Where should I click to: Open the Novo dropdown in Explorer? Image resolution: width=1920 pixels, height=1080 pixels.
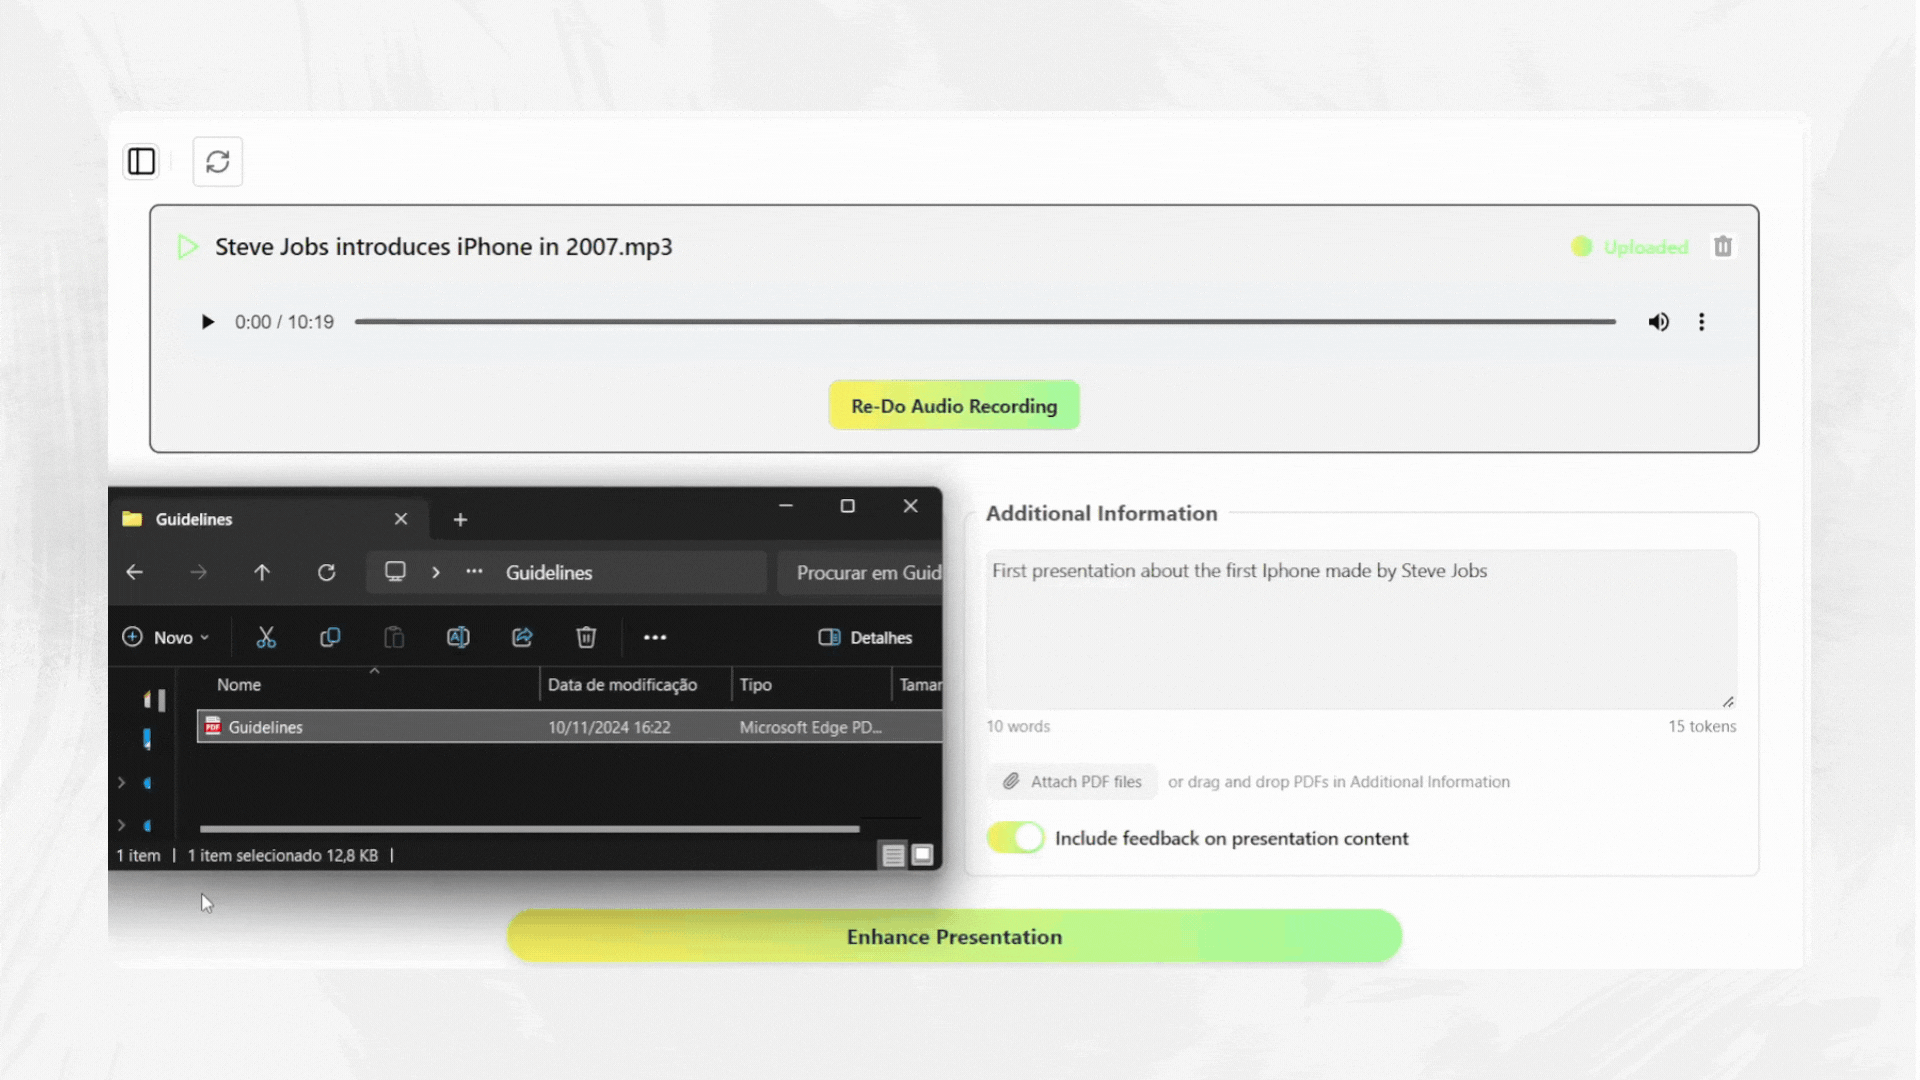[x=166, y=637]
